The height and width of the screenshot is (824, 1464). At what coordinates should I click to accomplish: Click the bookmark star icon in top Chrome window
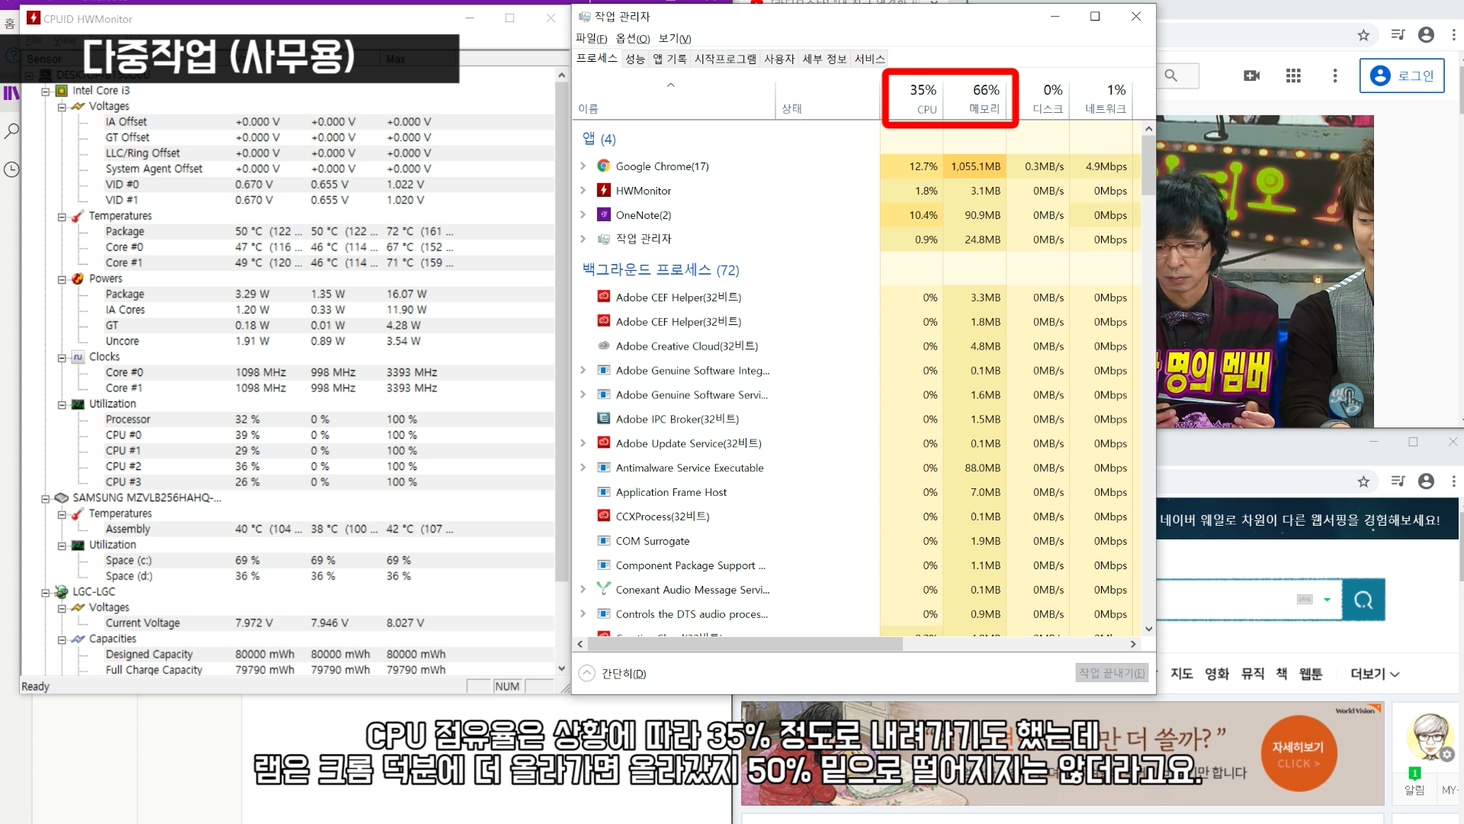[1363, 35]
